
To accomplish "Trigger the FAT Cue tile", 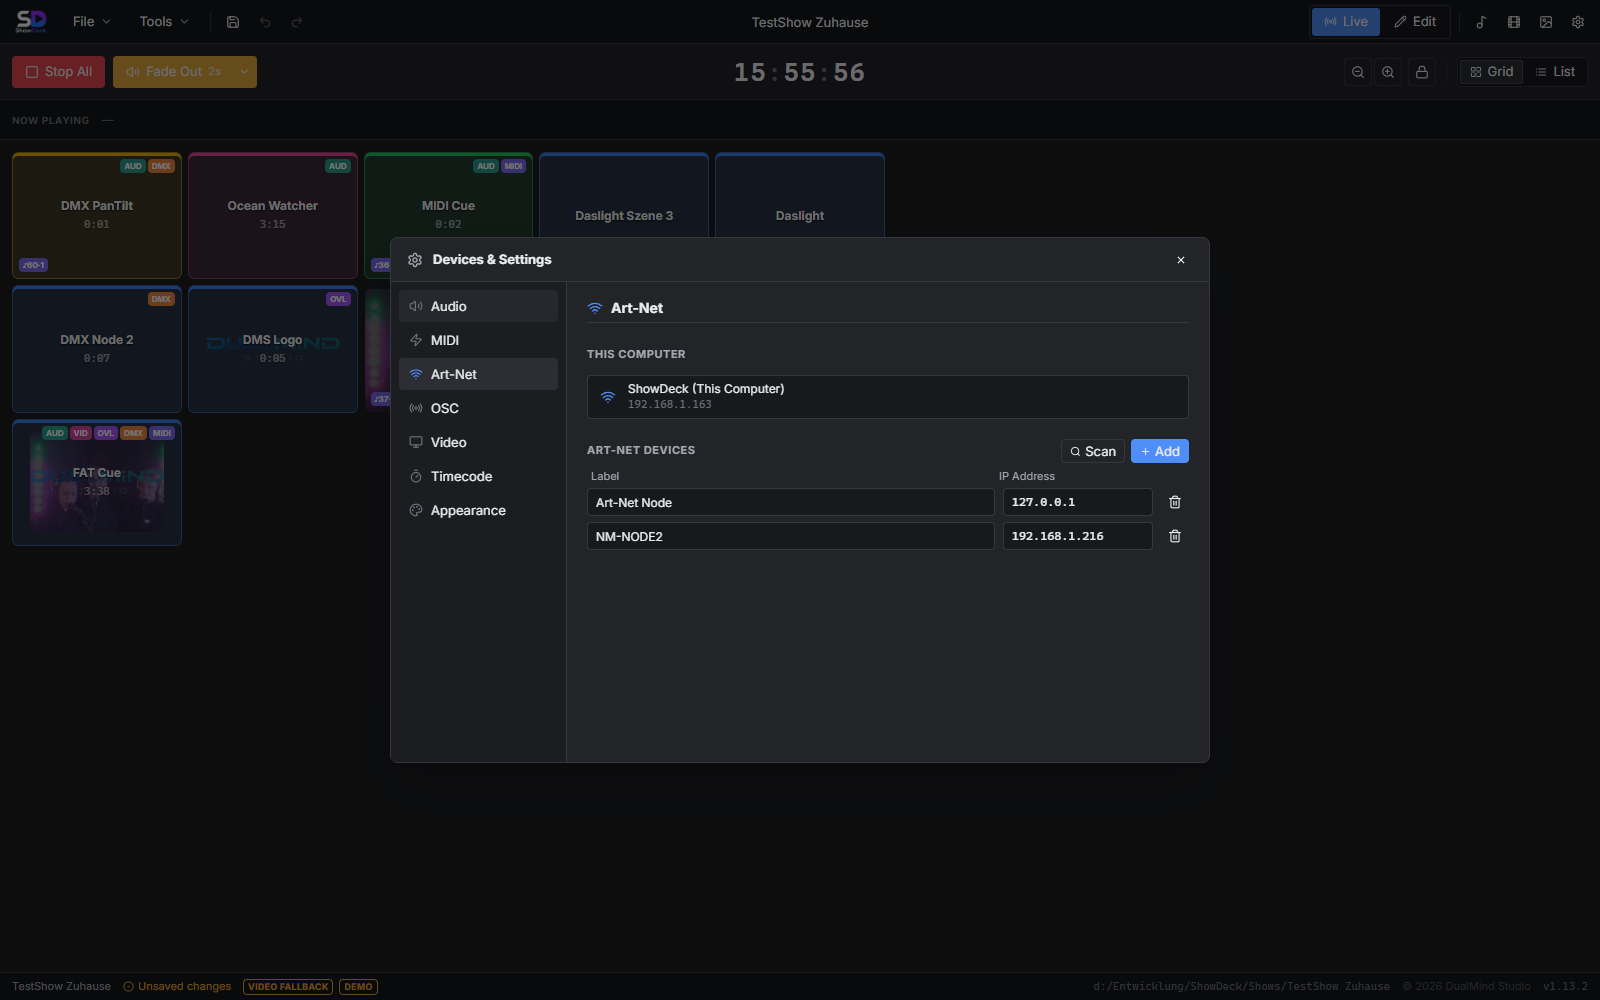I will 97,483.
